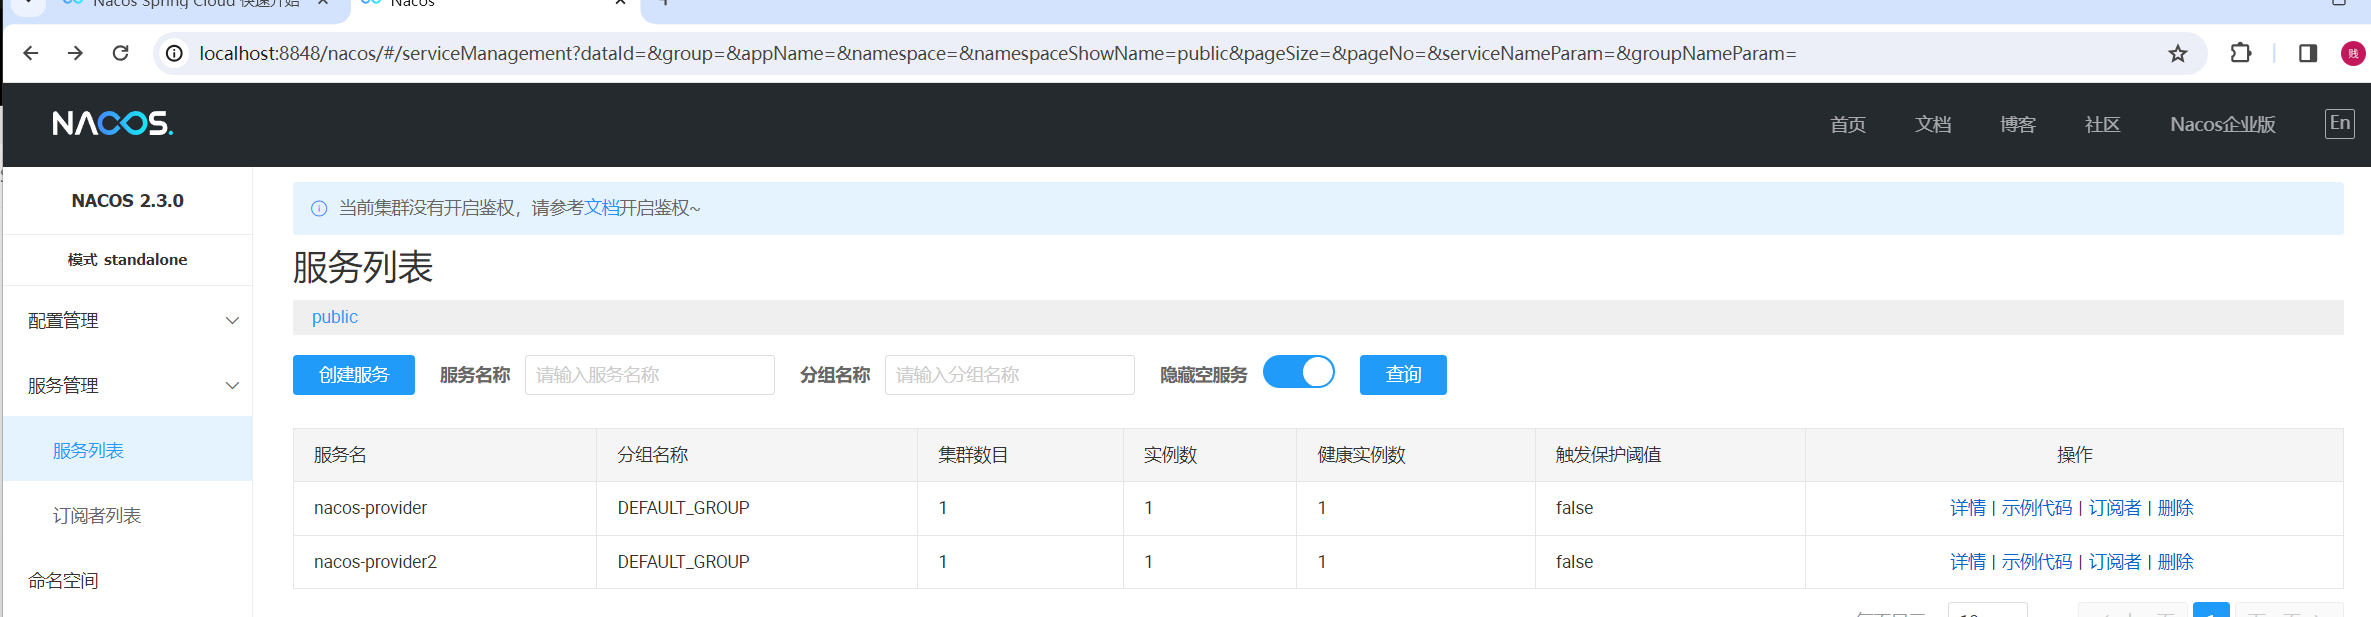
Task: Click 删除 for nacos-provider
Action: pos(2176,508)
